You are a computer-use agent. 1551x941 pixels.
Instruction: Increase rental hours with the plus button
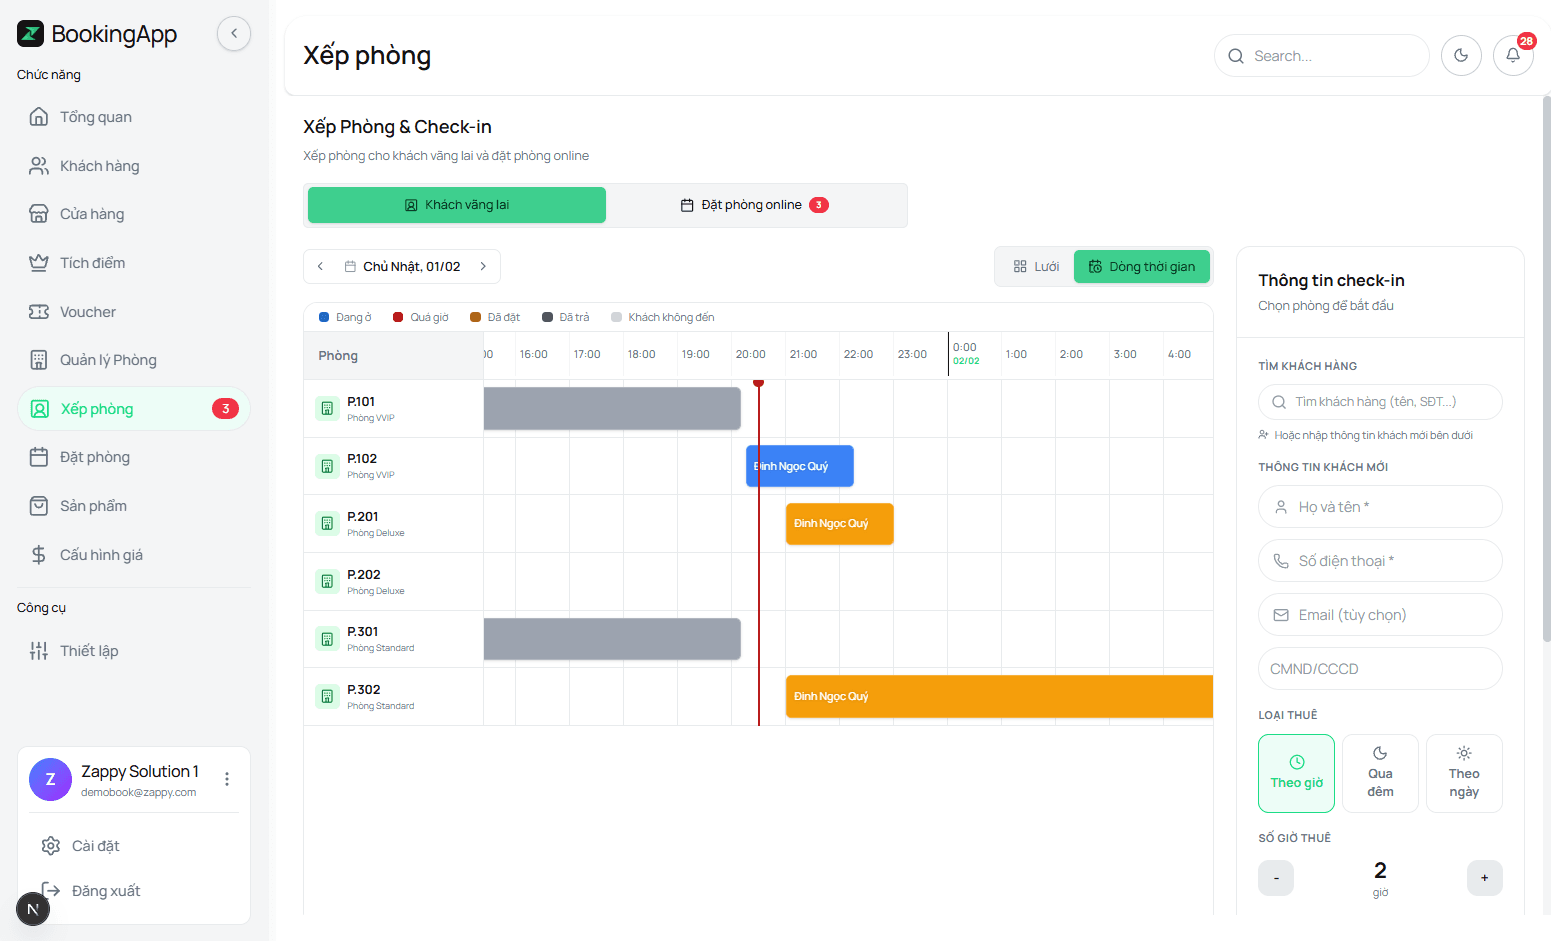(x=1484, y=878)
